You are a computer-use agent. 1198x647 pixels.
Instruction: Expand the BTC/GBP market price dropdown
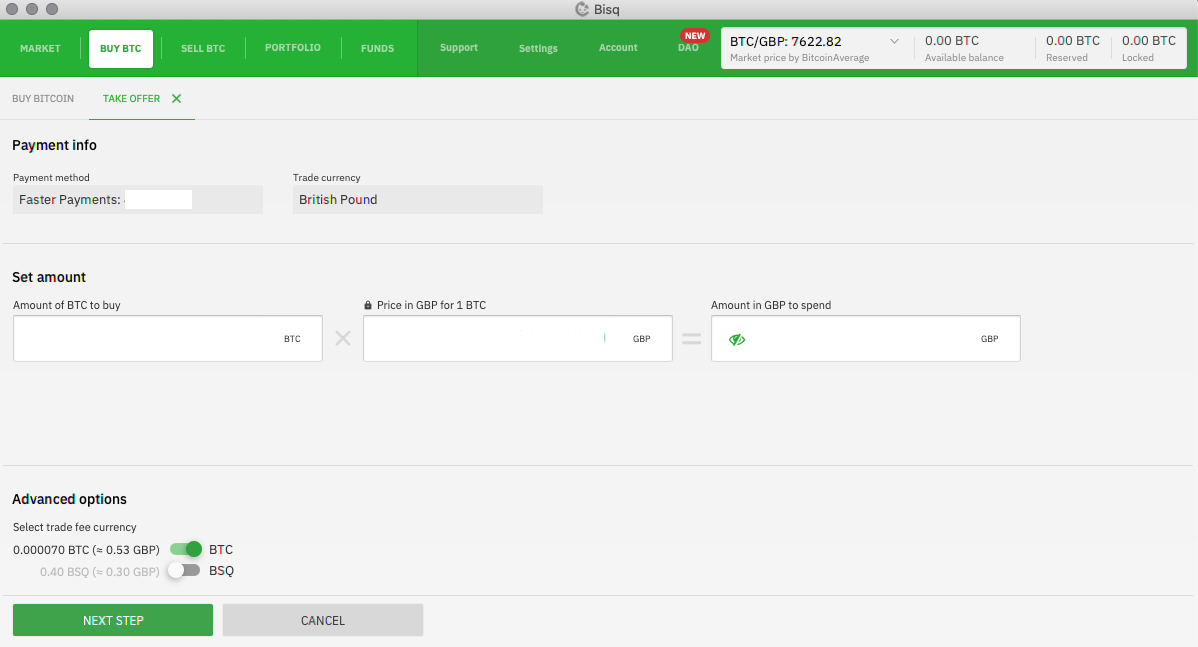point(894,41)
